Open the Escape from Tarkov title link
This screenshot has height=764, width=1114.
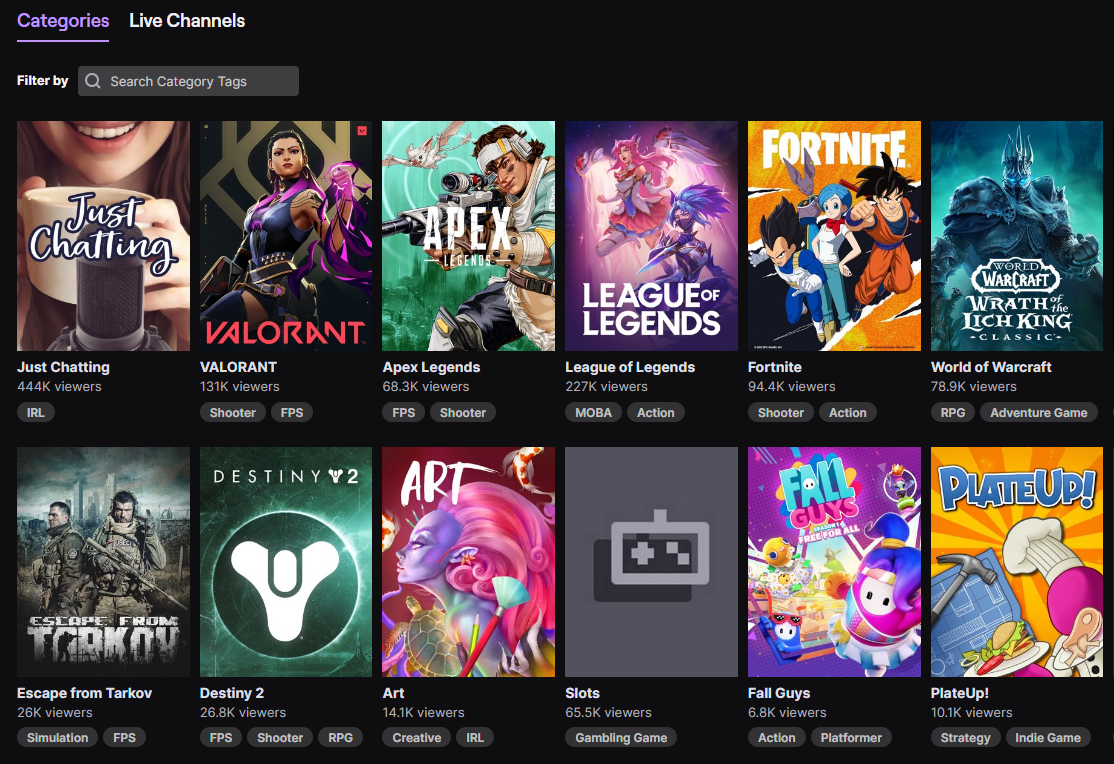pyautogui.click(x=85, y=693)
